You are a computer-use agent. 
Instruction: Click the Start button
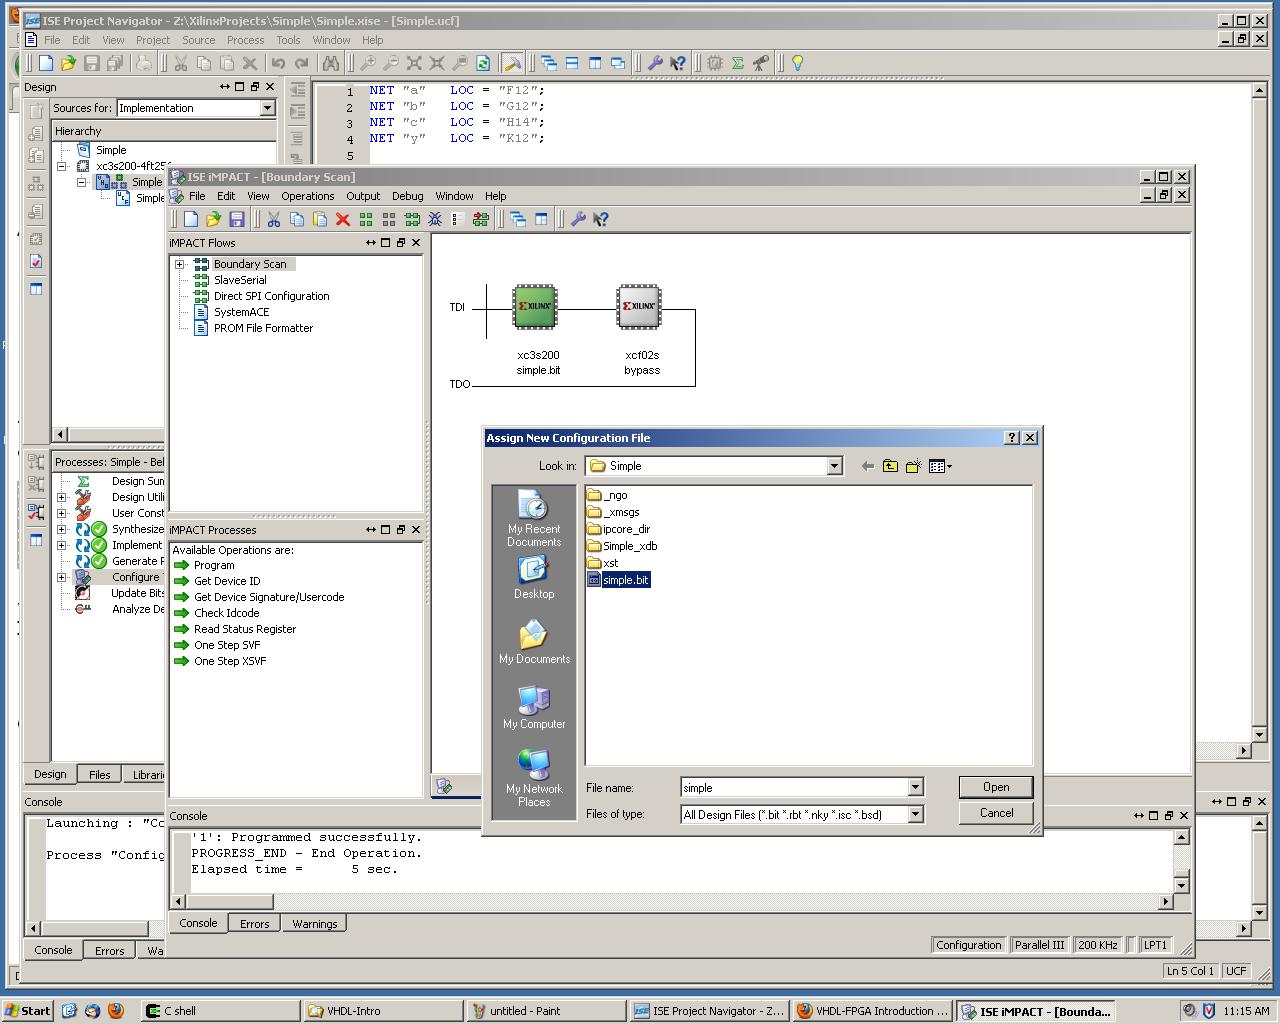tap(28, 1011)
